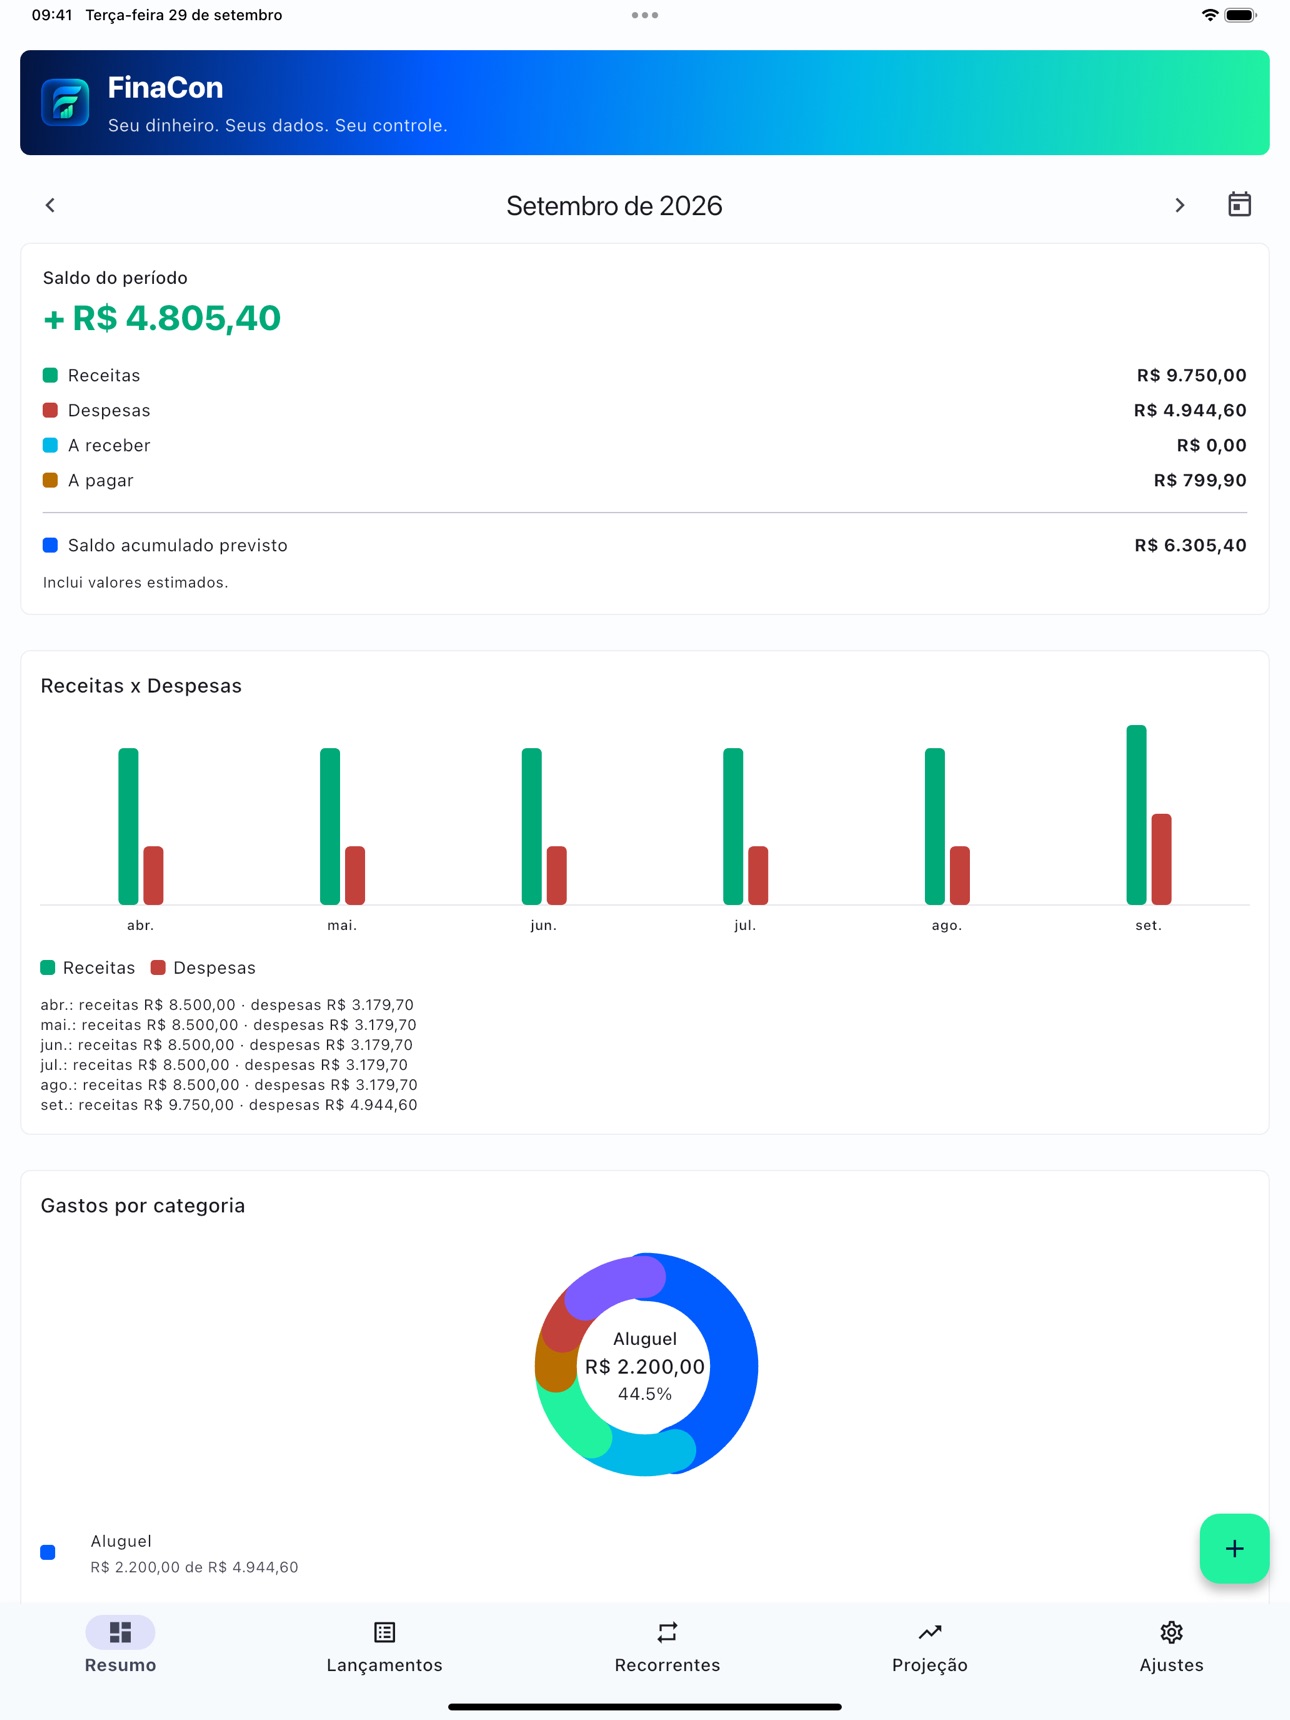Image resolution: width=1290 pixels, height=1720 pixels.
Task: Open Ajustes settings tab
Action: [1171, 1646]
